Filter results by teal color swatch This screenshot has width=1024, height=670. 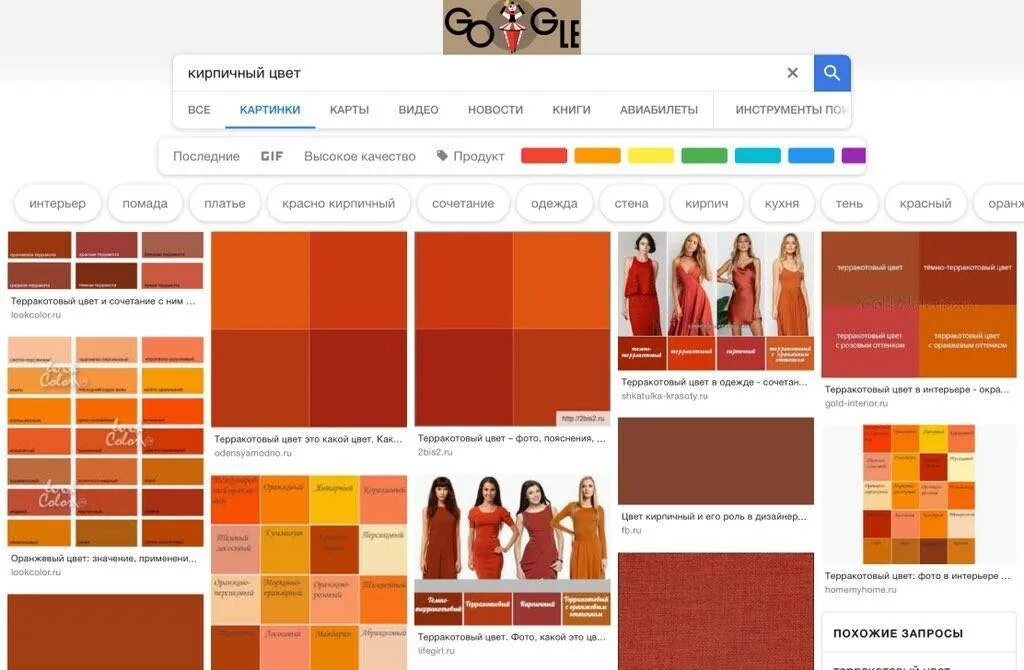coord(758,155)
